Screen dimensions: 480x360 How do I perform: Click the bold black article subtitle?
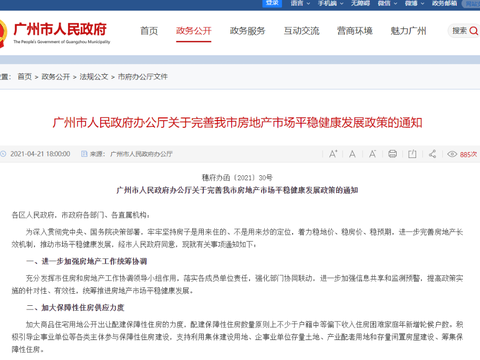point(237,190)
